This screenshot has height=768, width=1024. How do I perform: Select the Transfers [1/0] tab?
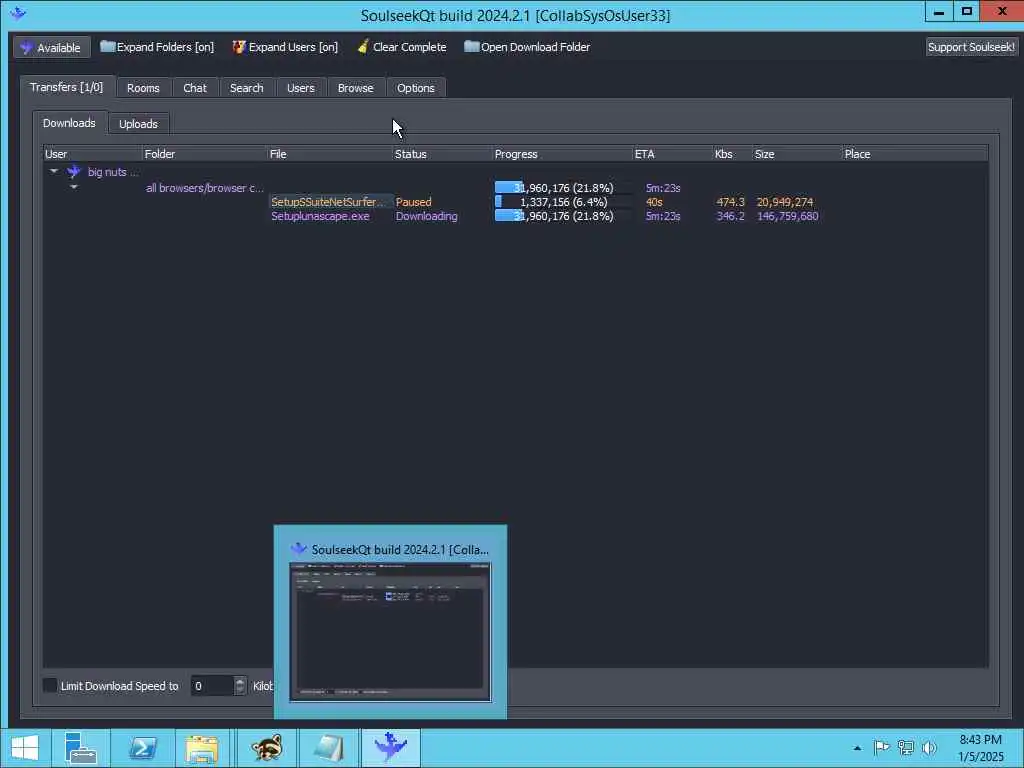[67, 87]
